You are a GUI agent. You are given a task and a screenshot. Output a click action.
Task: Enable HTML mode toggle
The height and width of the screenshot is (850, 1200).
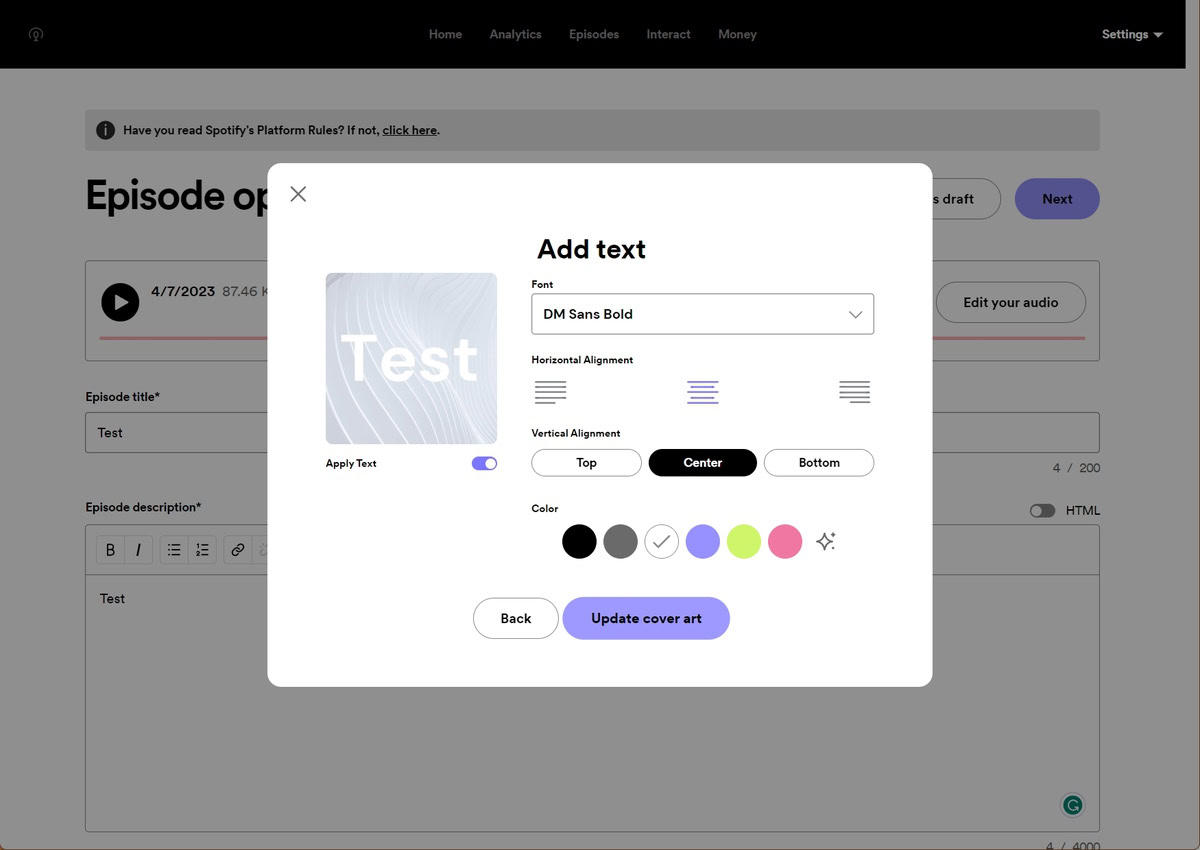[1042, 510]
